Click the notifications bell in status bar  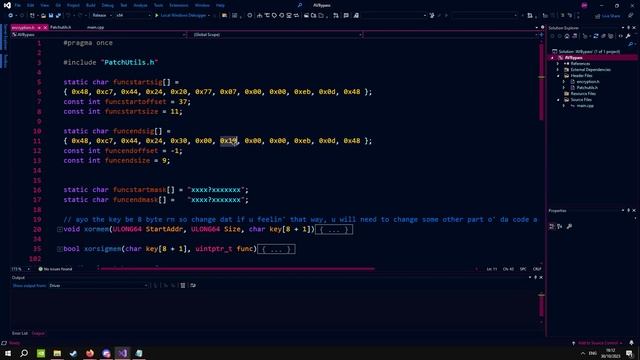tap(631, 343)
